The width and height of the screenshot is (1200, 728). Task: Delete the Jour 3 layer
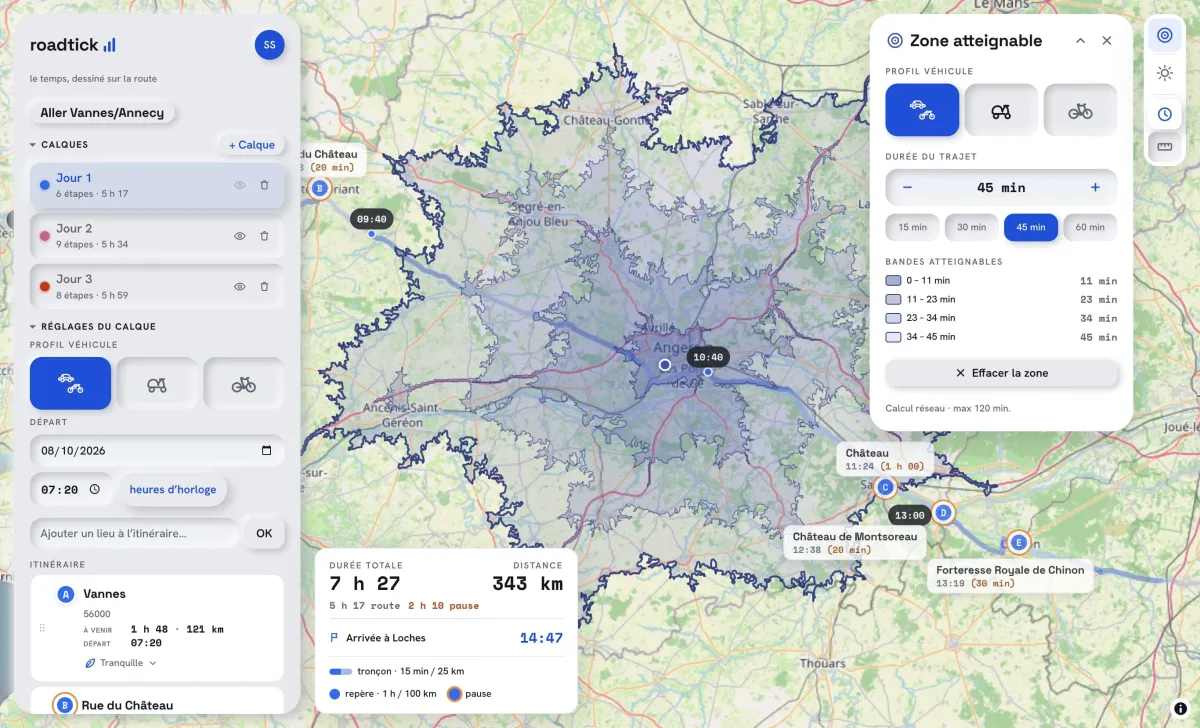click(x=264, y=286)
